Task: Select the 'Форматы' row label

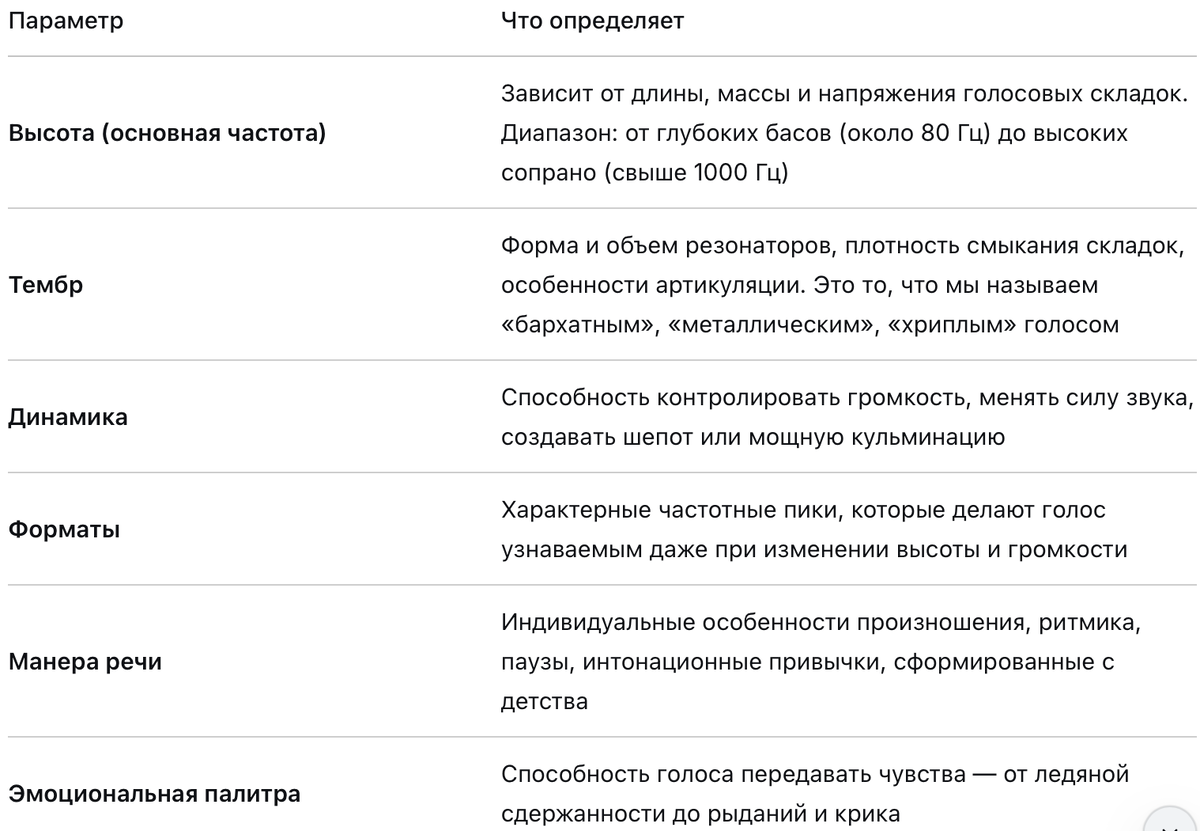Action: [64, 530]
